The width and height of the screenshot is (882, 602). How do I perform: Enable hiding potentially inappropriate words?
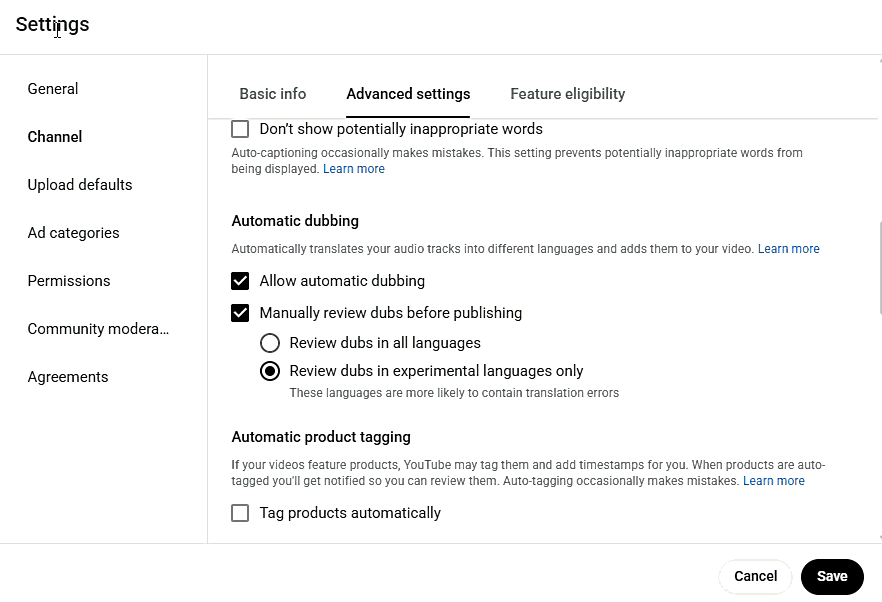pyautogui.click(x=240, y=128)
